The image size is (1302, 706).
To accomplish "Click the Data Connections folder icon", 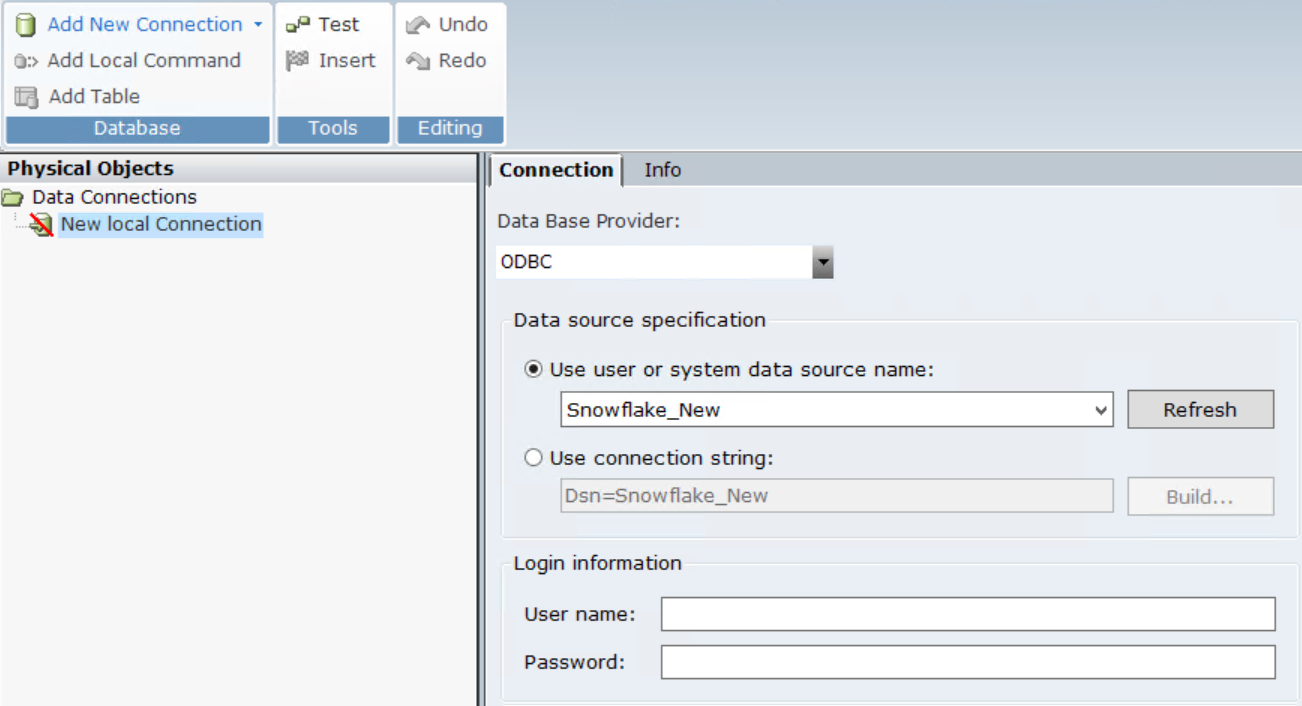I will 13,197.
